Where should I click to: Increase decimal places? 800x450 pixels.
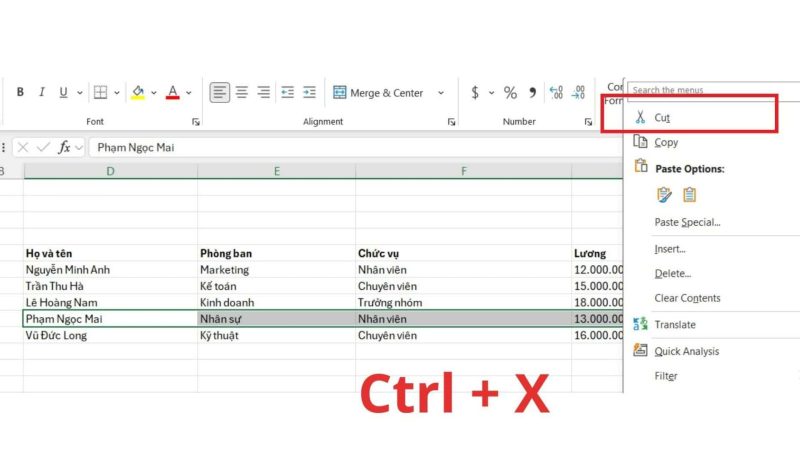(556, 92)
